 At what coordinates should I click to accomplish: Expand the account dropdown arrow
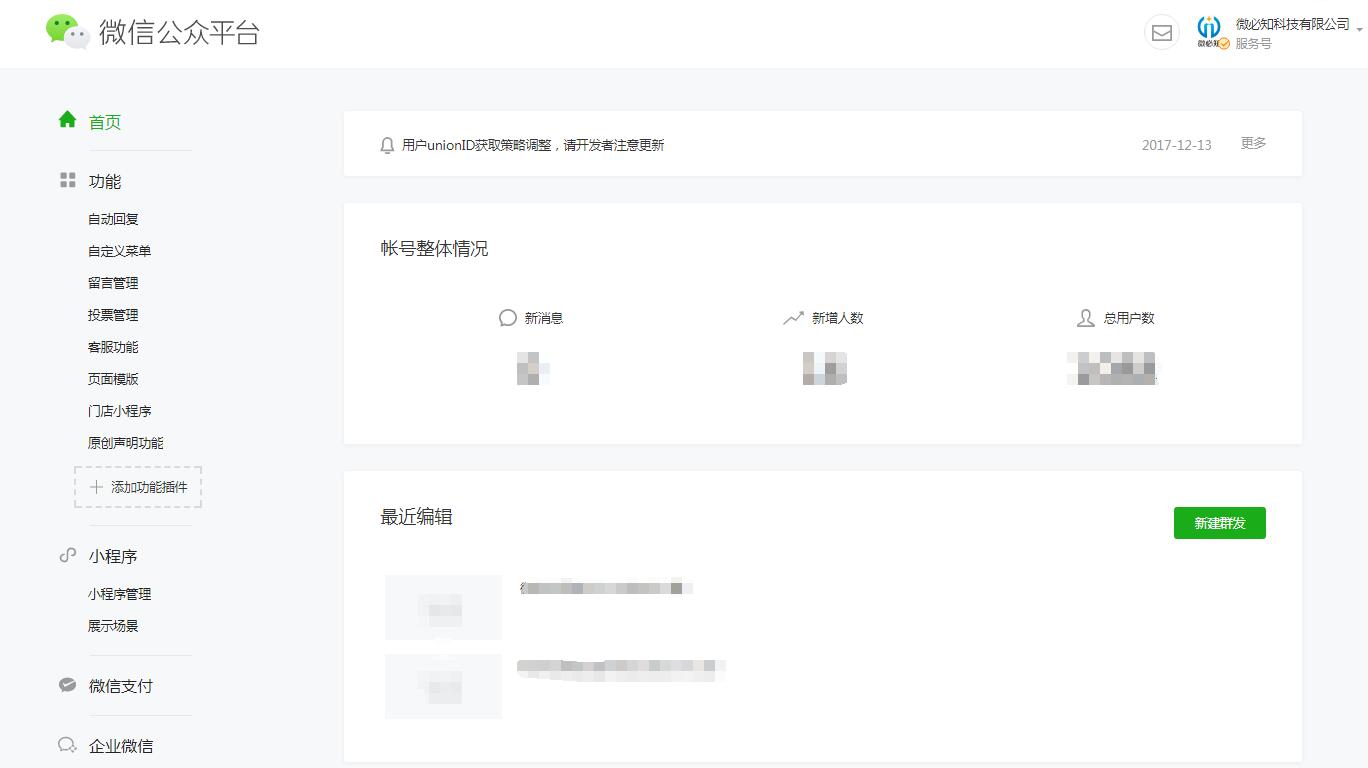pyautogui.click(x=1359, y=30)
